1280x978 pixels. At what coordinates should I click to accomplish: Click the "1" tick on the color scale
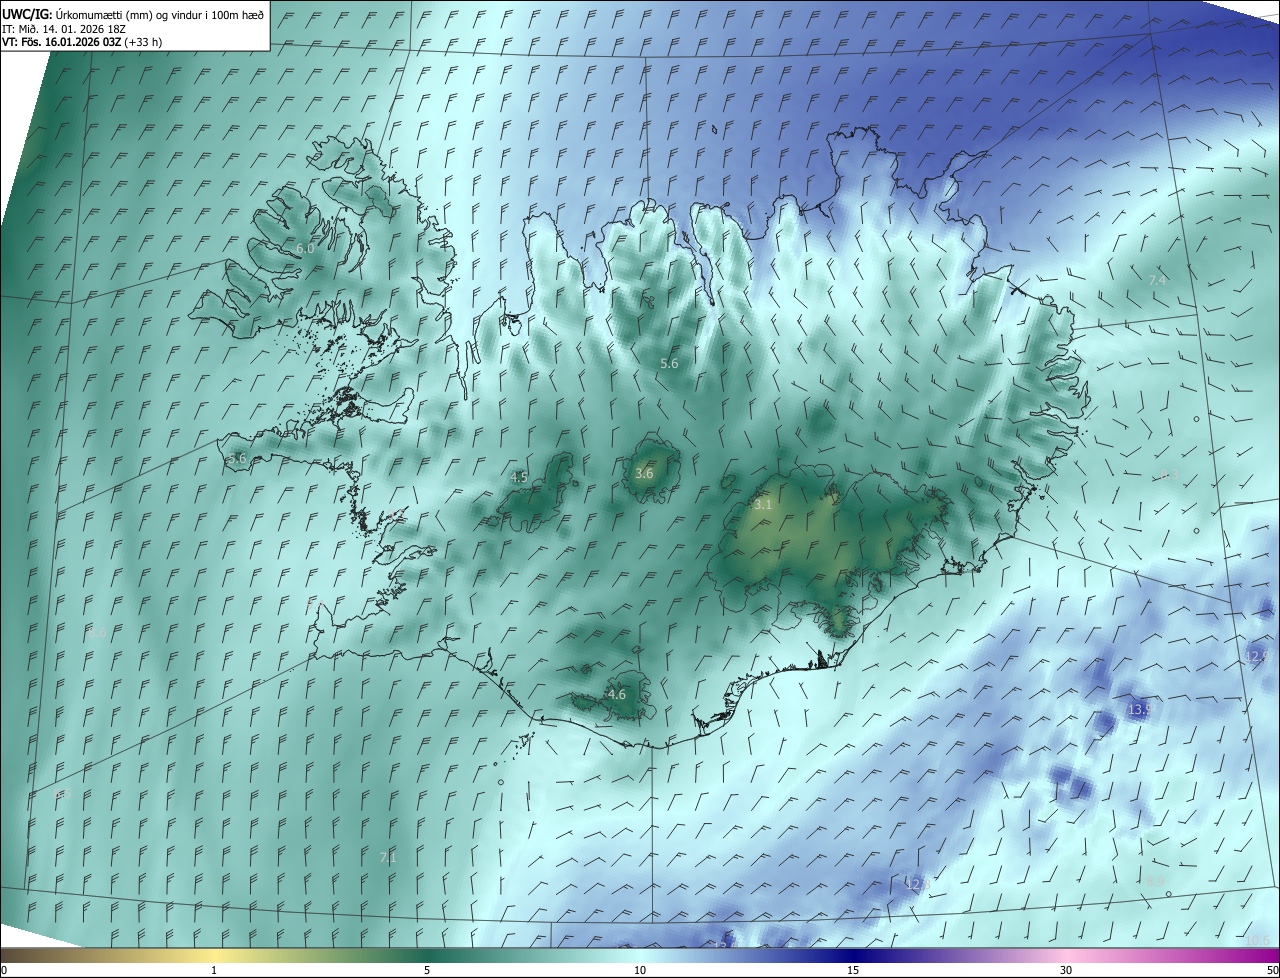click(214, 971)
